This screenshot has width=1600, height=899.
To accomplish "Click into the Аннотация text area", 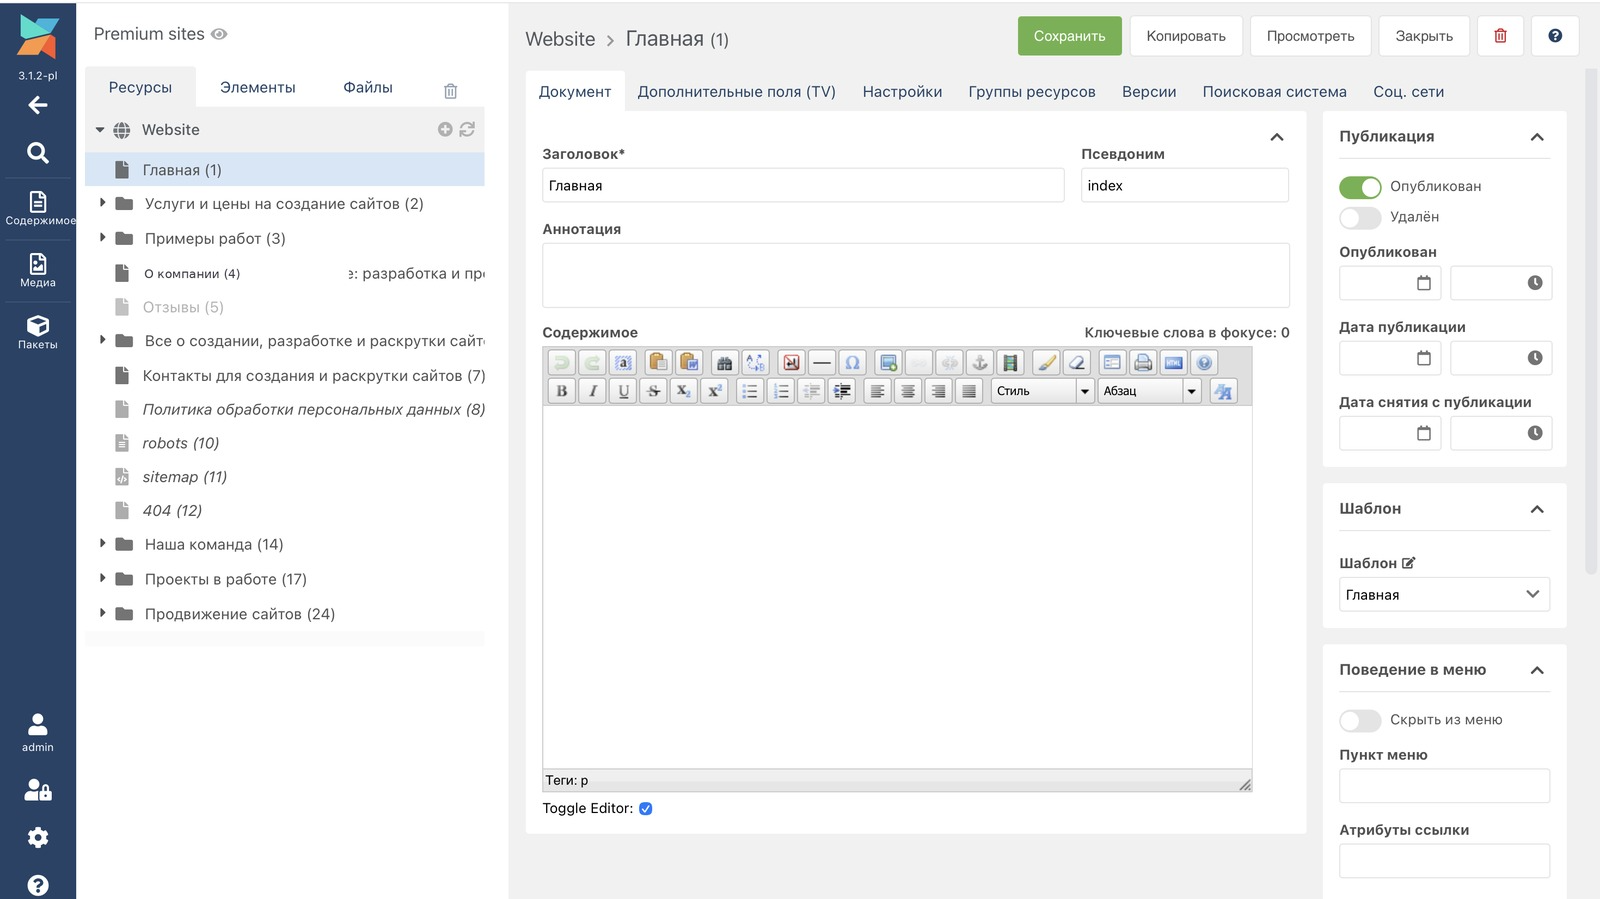I will pyautogui.click(x=916, y=275).
